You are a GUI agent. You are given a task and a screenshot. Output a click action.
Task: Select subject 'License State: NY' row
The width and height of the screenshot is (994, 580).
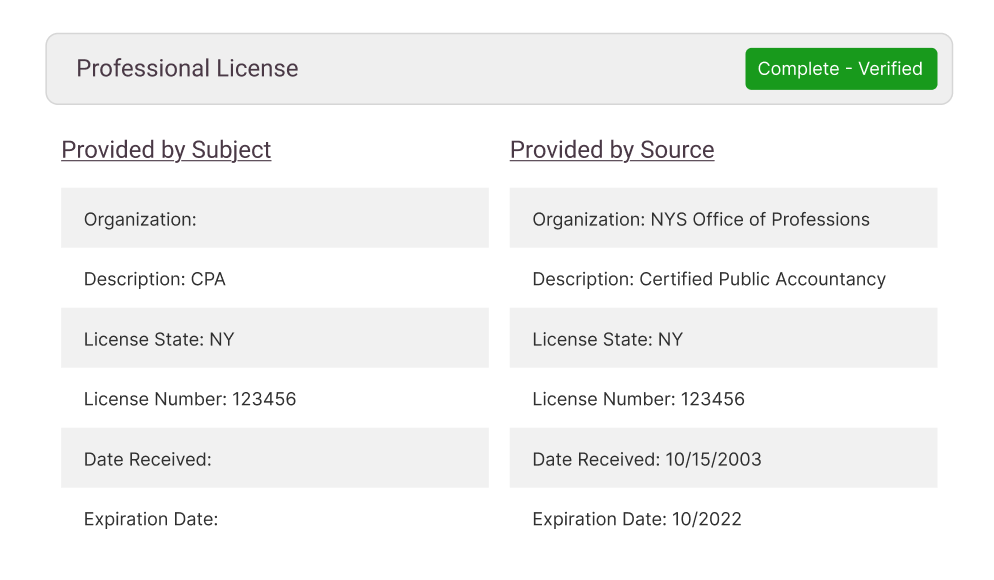coord(274,338)
